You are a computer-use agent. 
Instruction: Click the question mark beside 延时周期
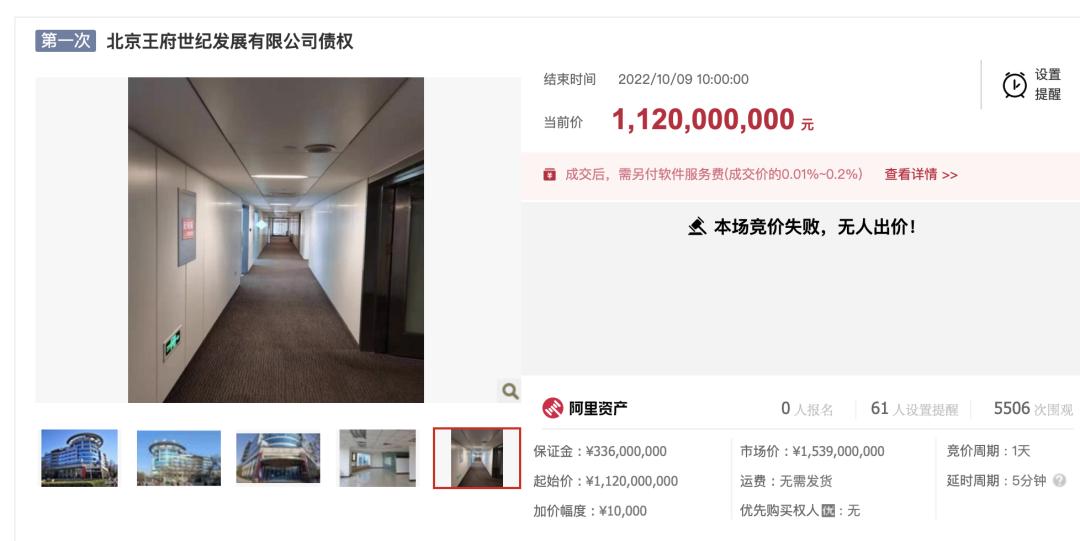pos(1059,480)
